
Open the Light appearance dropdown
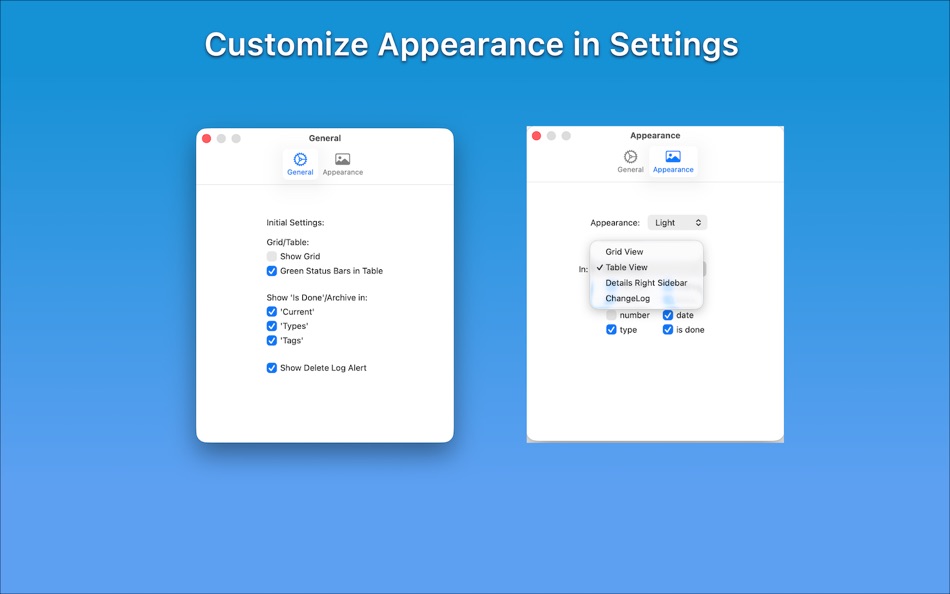point(677,222)
